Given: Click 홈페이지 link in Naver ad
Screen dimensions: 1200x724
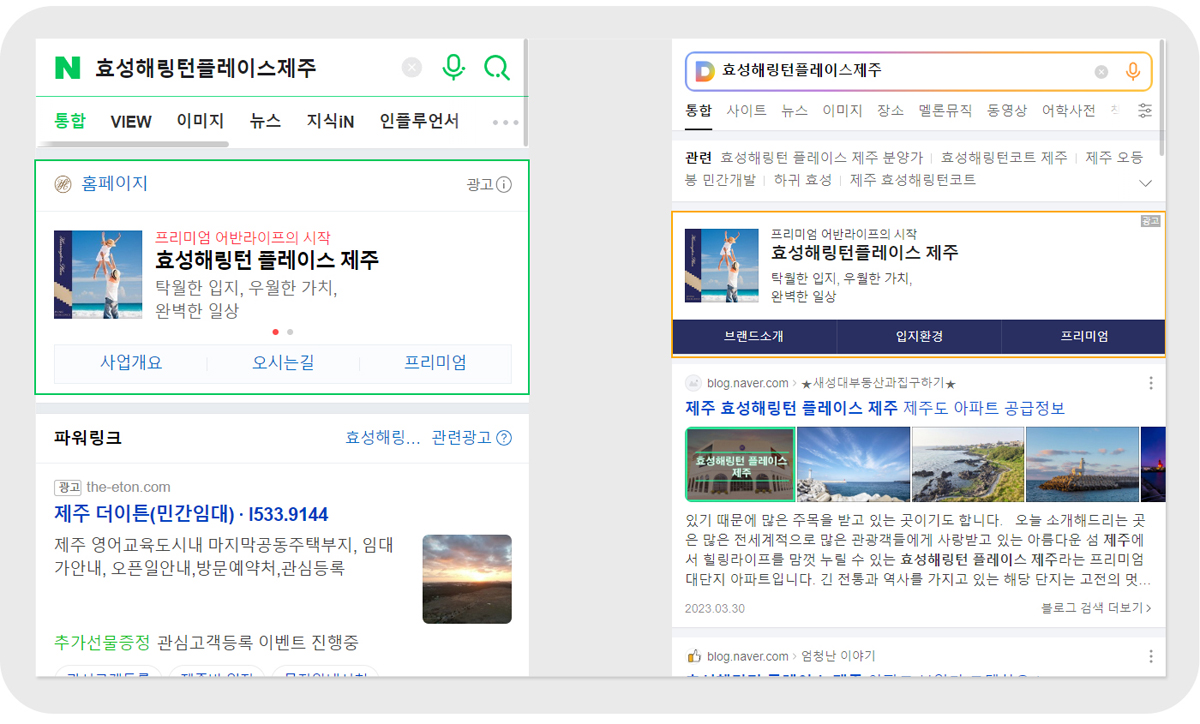Looking at the screenshot, I should click(114, 184).
